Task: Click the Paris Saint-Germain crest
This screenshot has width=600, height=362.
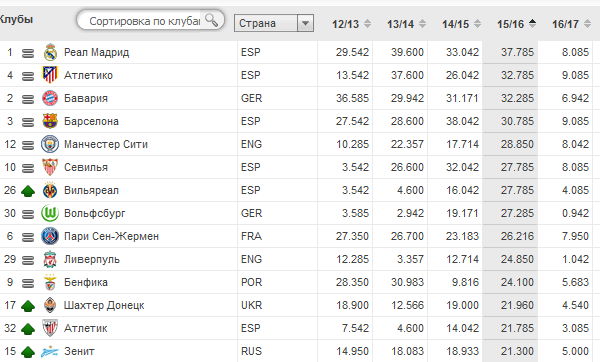Action: 50,236
